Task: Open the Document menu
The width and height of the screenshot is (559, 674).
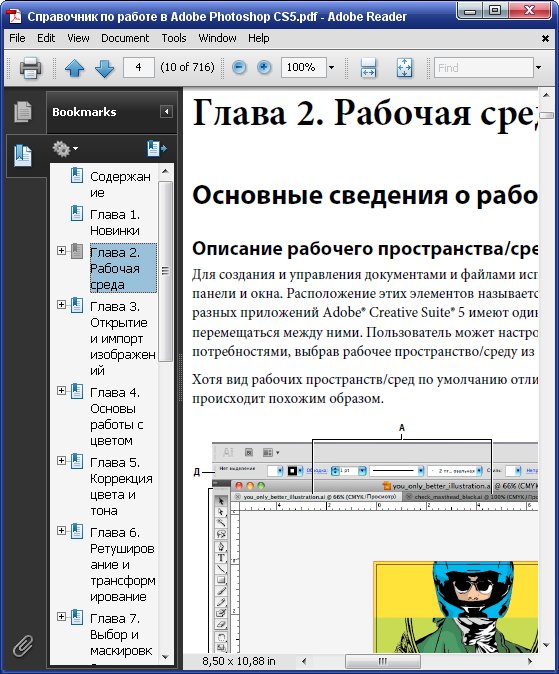Action: 125,38
